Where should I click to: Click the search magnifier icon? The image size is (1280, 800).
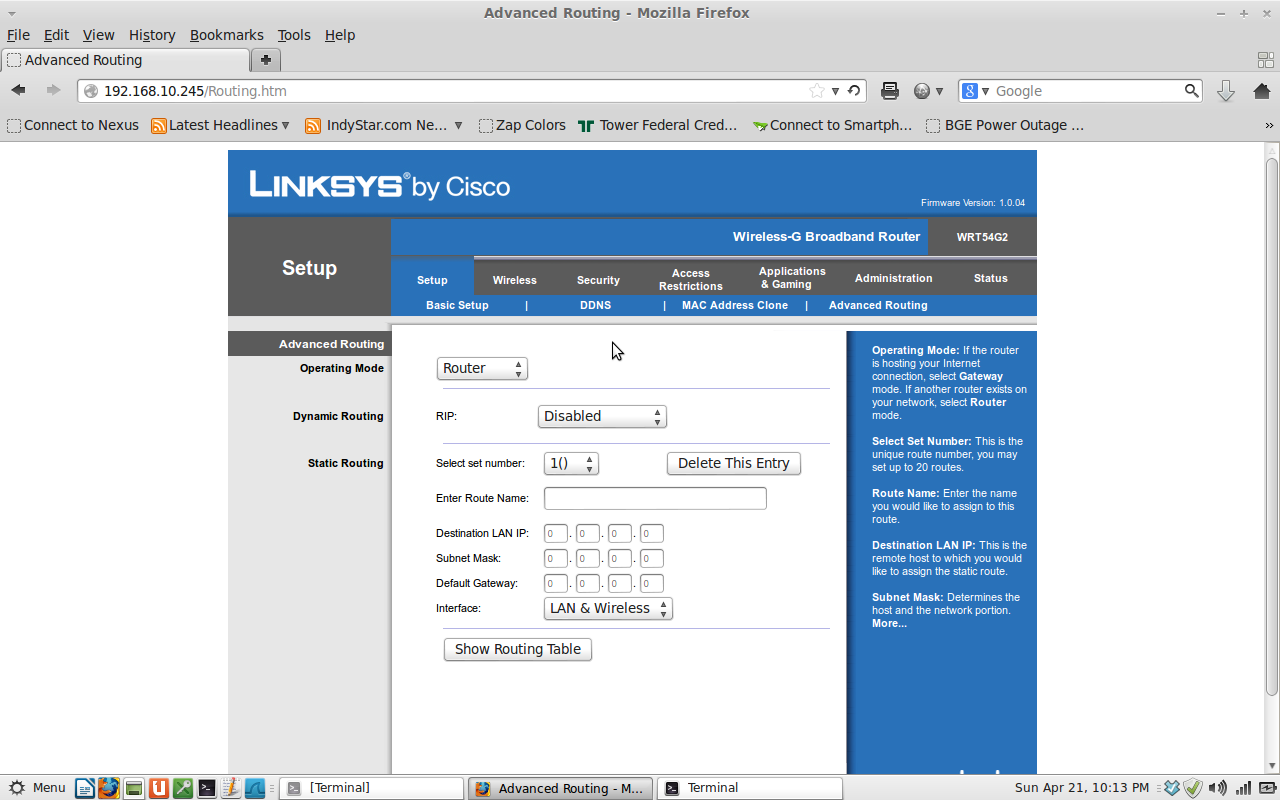click(1191, 91)
